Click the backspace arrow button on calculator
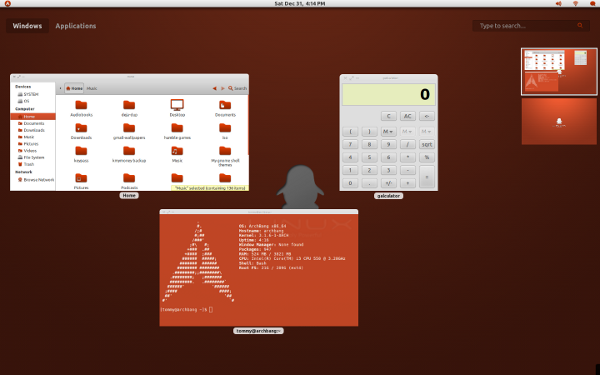The width and height of the screenshot is (600, 375). 427,116
